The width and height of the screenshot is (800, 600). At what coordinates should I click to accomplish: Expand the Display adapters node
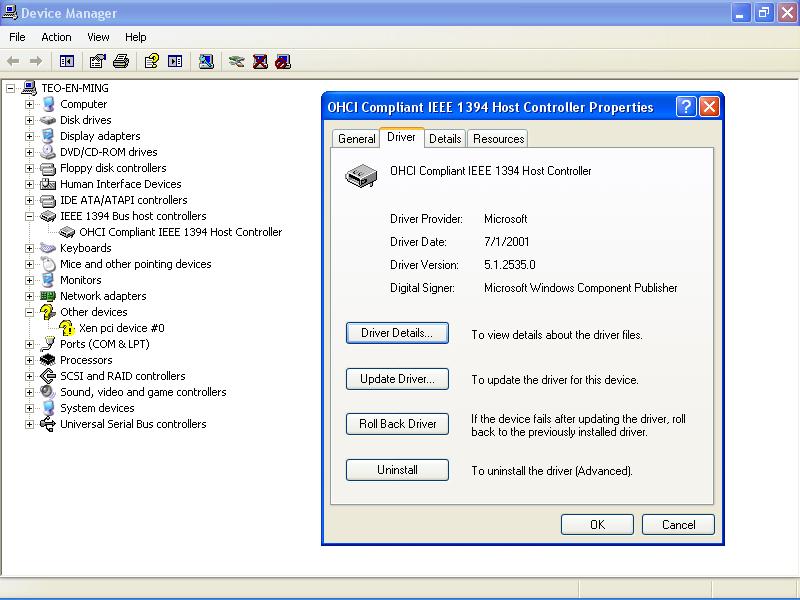click(x=30, y=136)
